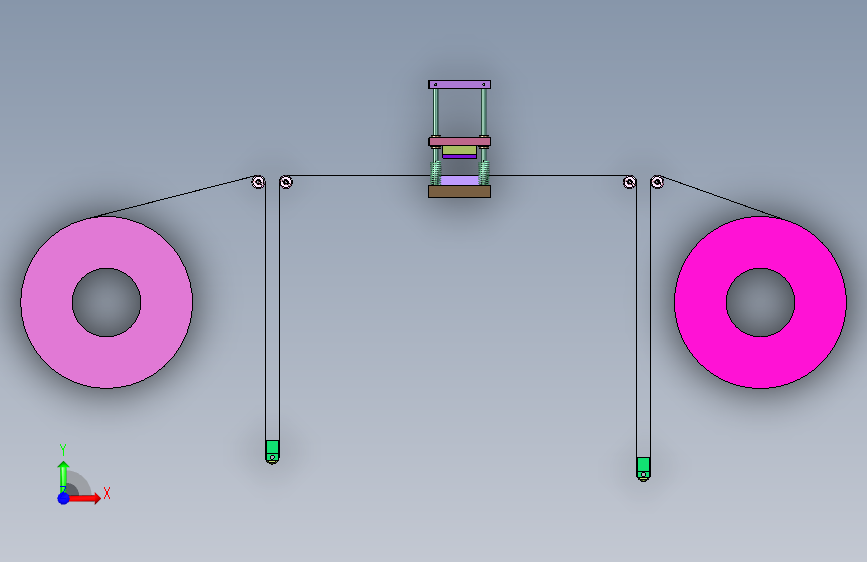Select the green dancer weight hanging on the left loop
Screen dimensions: 867x562
click(272, 451)
